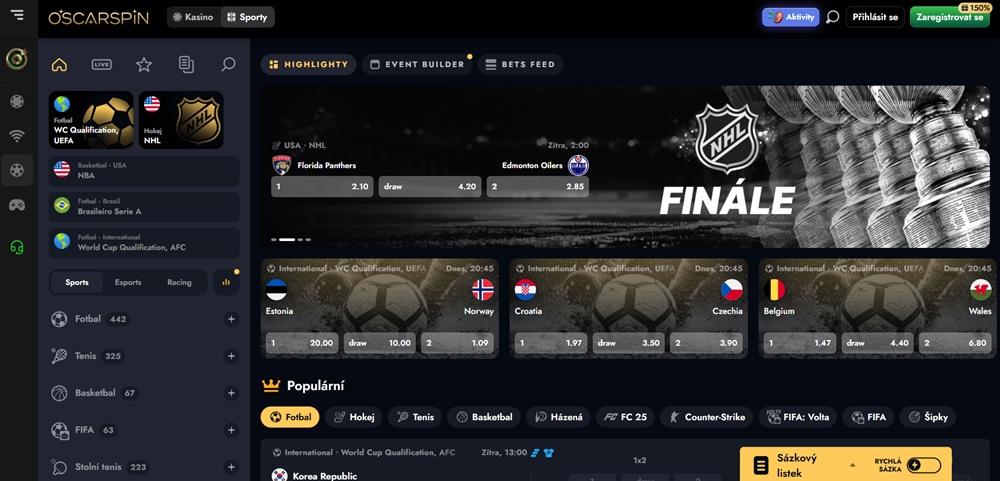Pick Florida Panthers odds 2.10
This screenshot has width=1000, height=481.
[322, 187]
